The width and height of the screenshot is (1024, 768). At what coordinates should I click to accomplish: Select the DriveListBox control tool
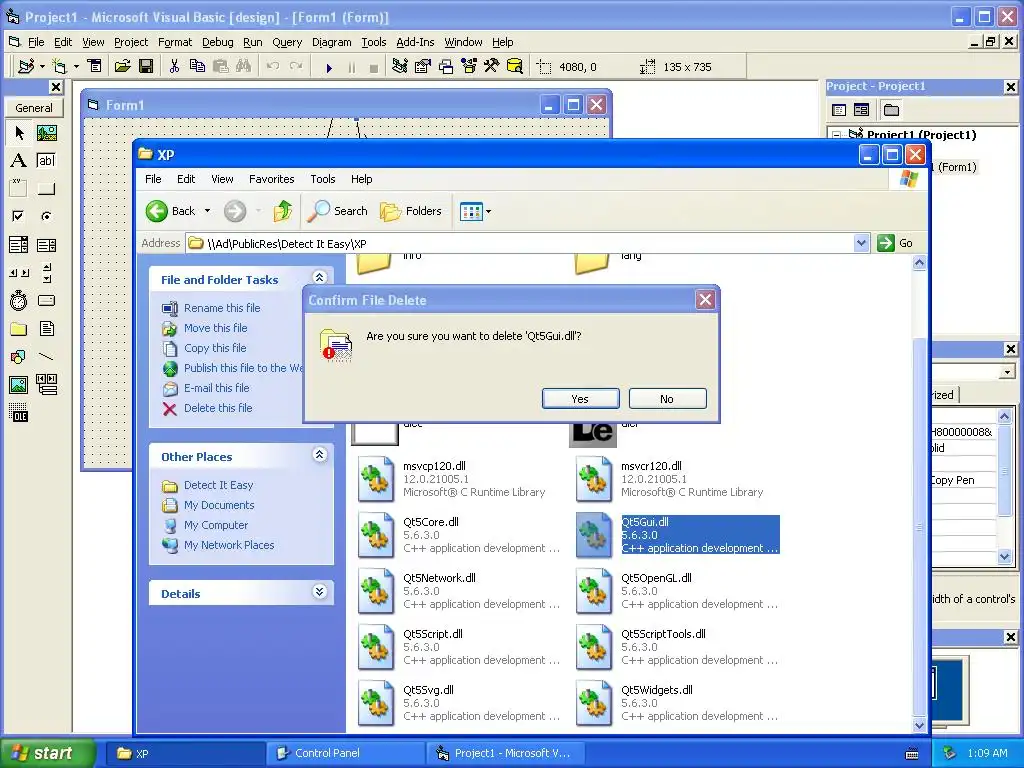[x=46, y=300]
